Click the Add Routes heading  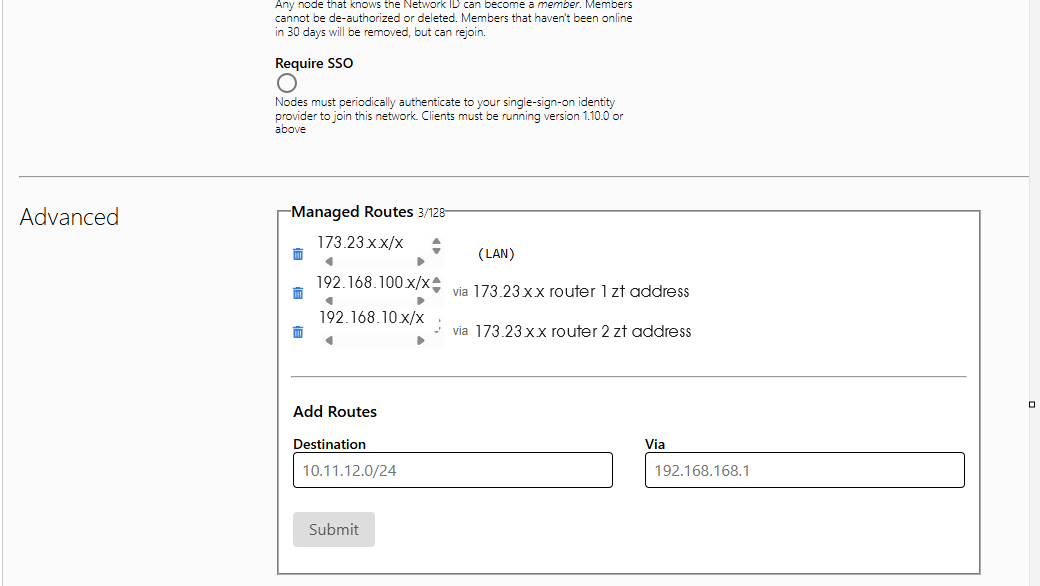click(335, 411)
